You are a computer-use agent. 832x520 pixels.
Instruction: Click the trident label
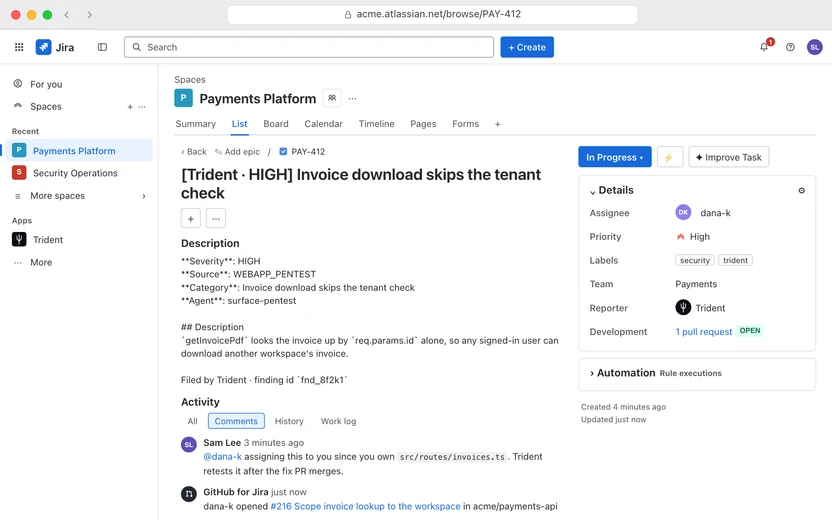click(735, 261)
